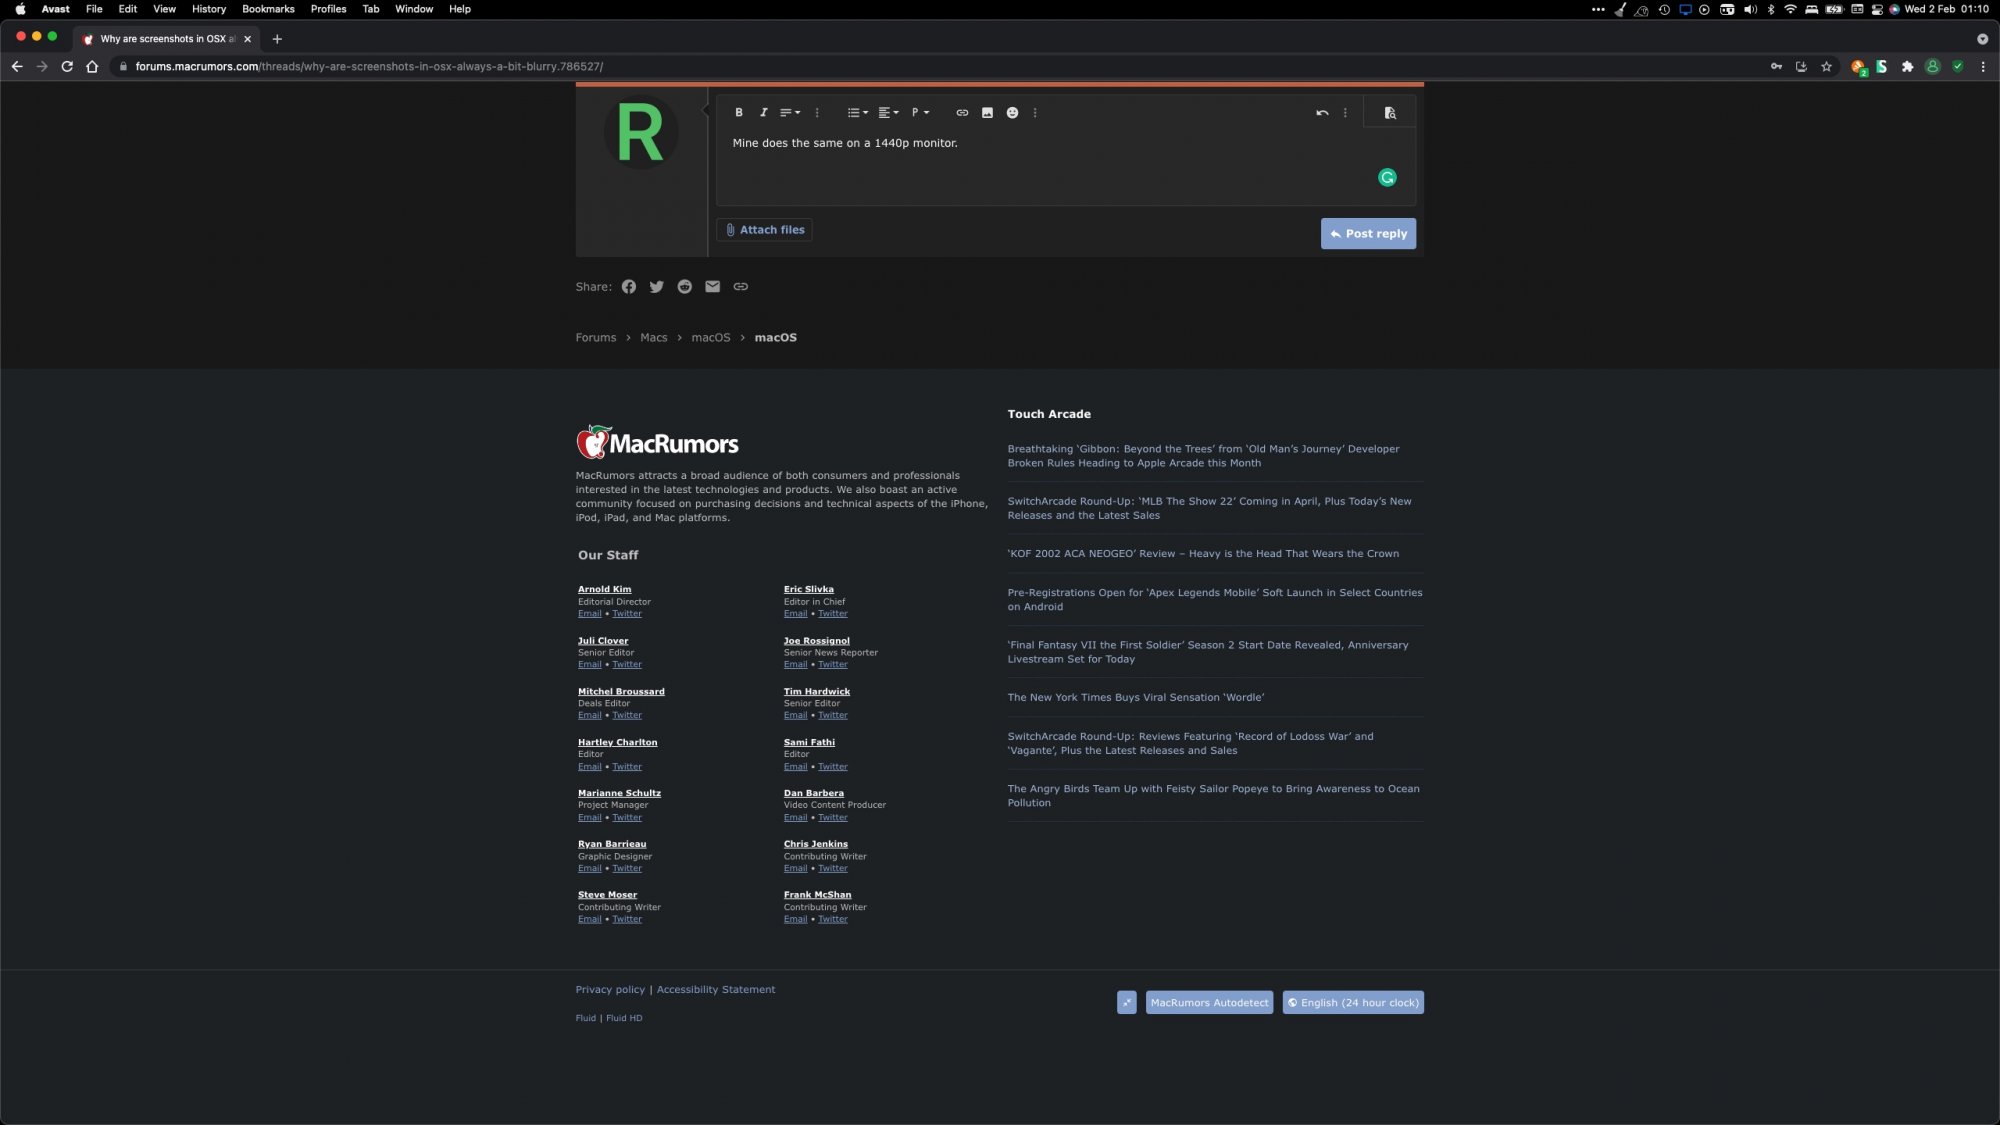This screenshot has width=2000, height=1125.
Task: Click the undo icon in the editor
Action: (1322, 113)
